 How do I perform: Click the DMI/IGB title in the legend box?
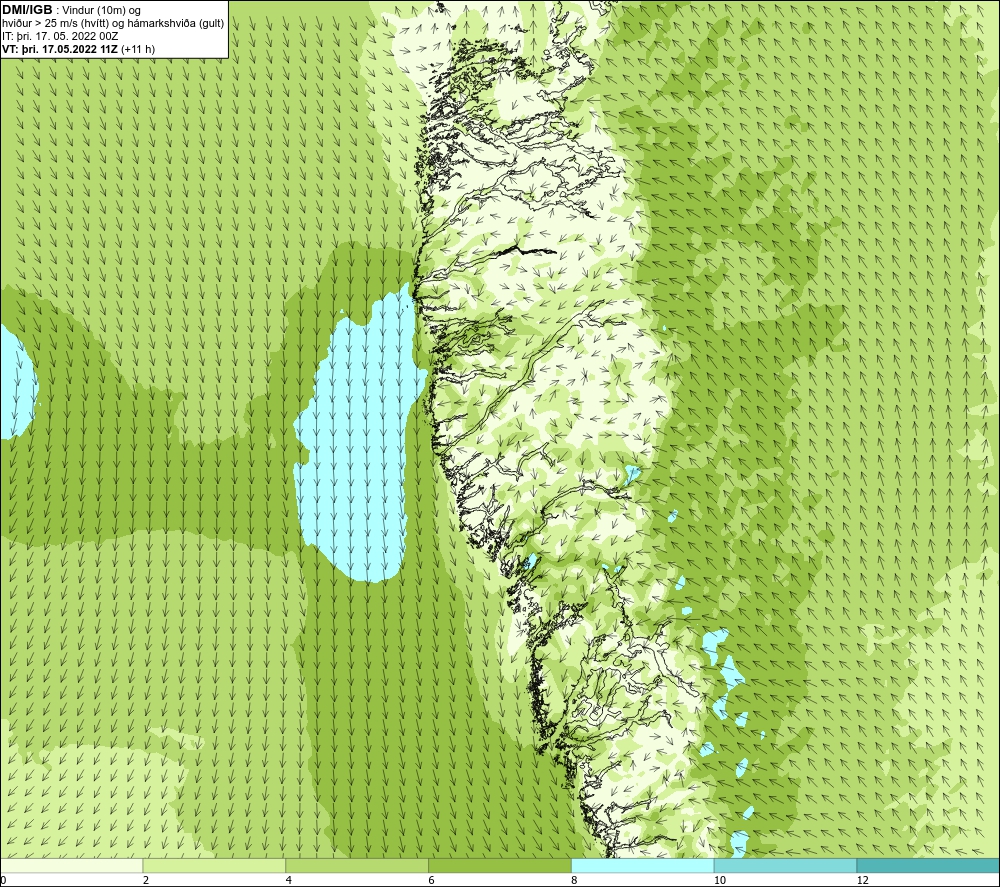(x=27, y=10)
